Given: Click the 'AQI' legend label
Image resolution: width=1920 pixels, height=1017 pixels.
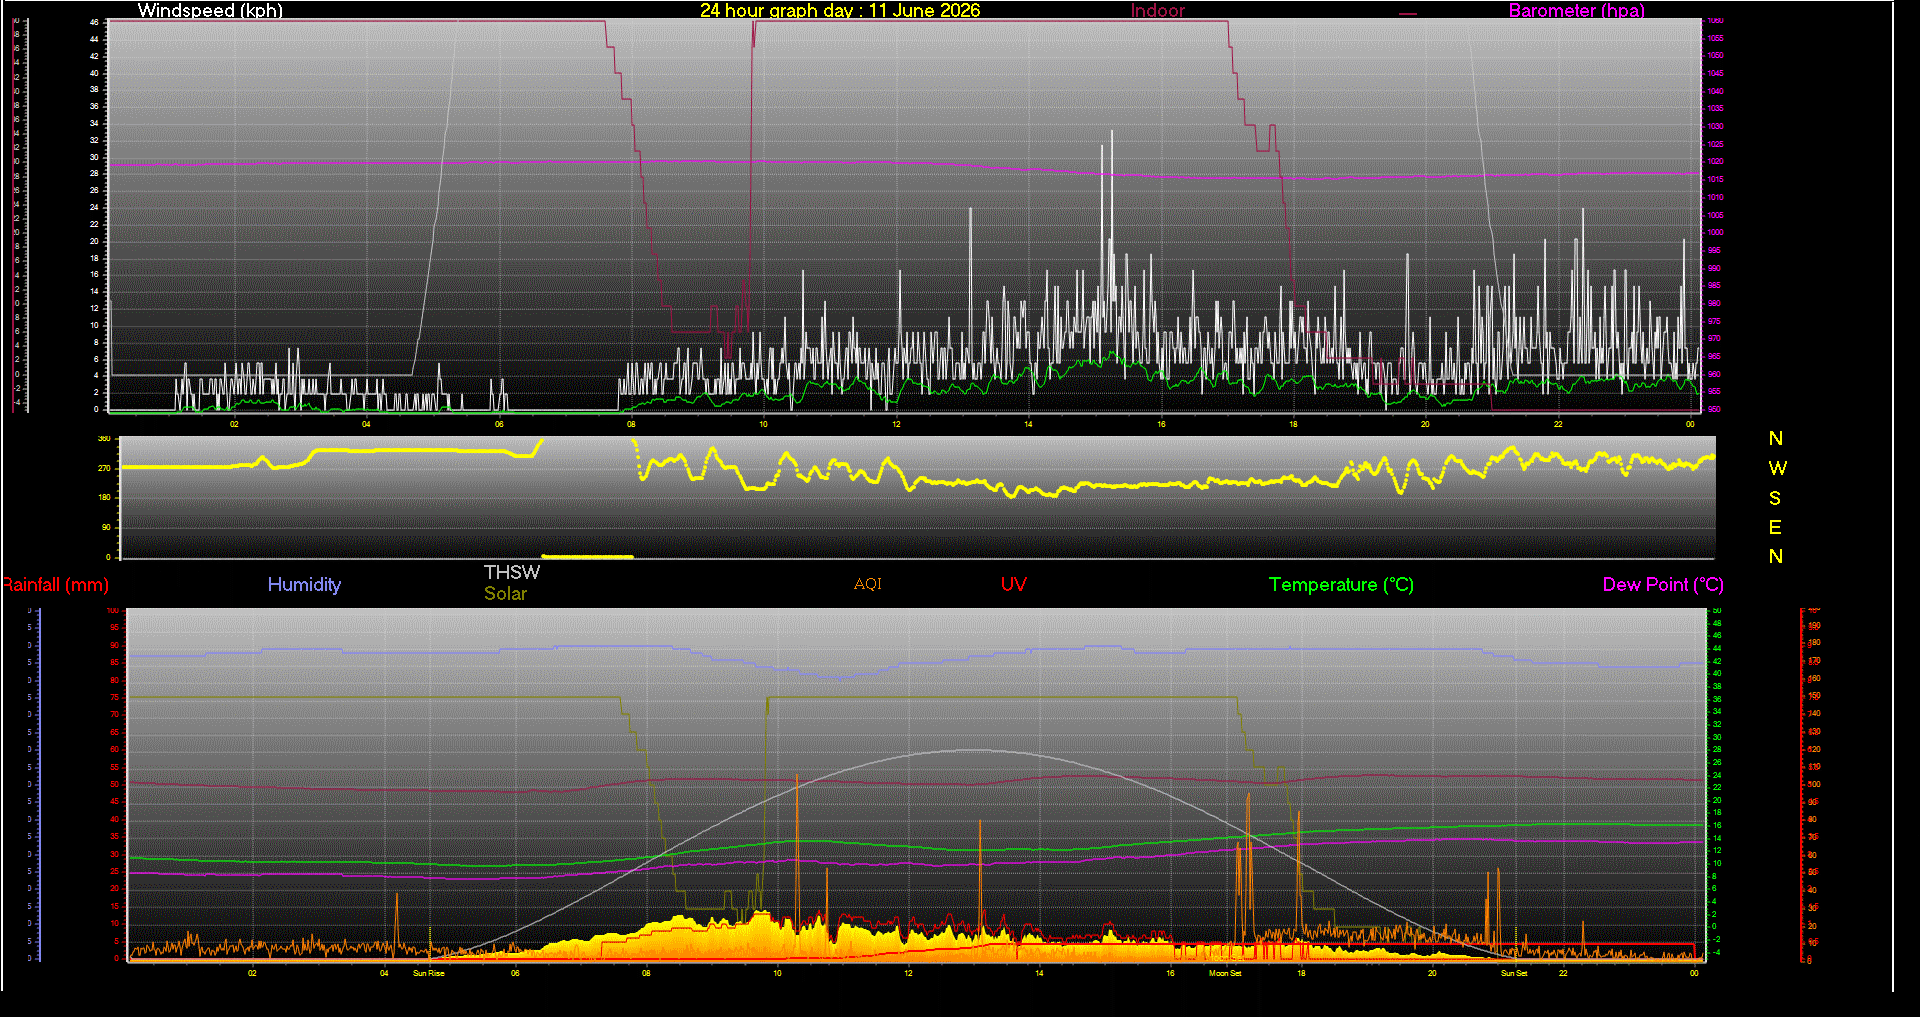Looking at the screenshot, I should pos(868,584).
